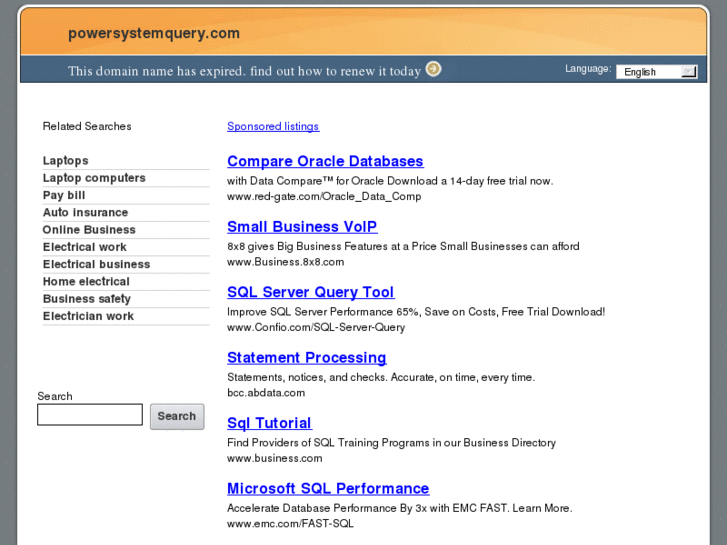Select Laptop computers related search
Screen dimensions: 727x545
tap(94, 178)
